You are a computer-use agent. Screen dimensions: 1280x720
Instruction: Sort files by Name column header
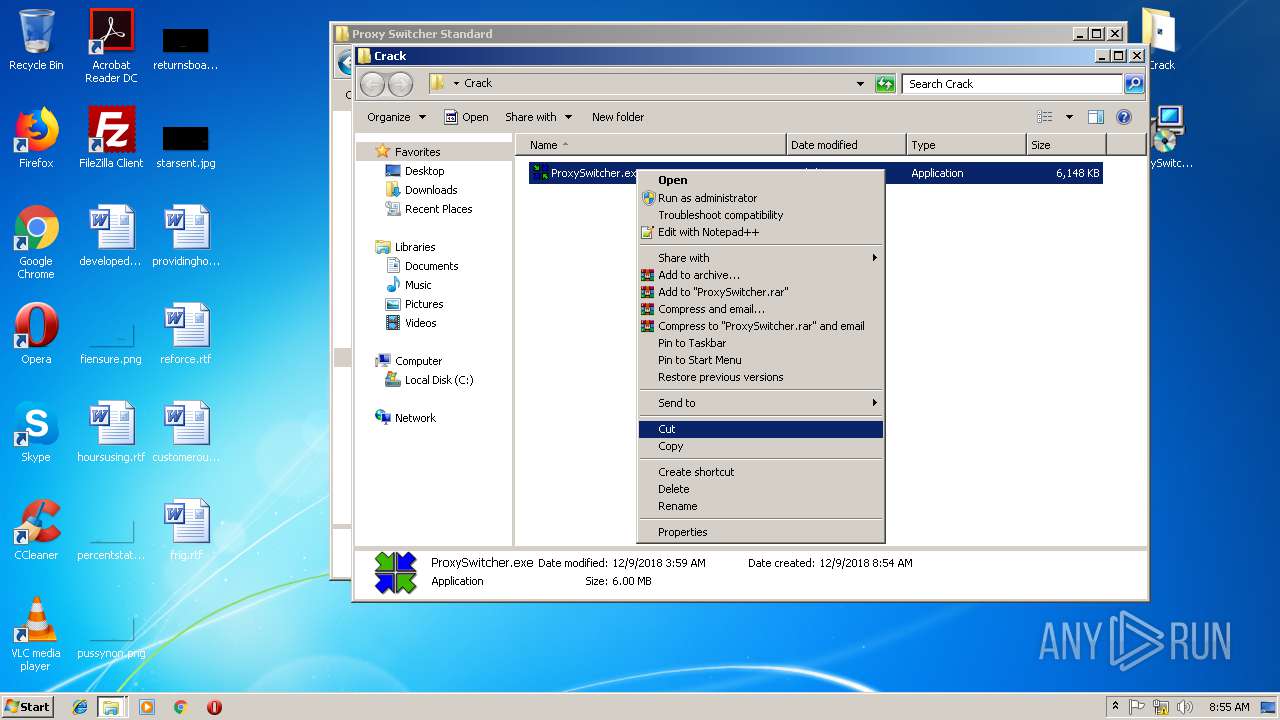(x=651, y=145)
